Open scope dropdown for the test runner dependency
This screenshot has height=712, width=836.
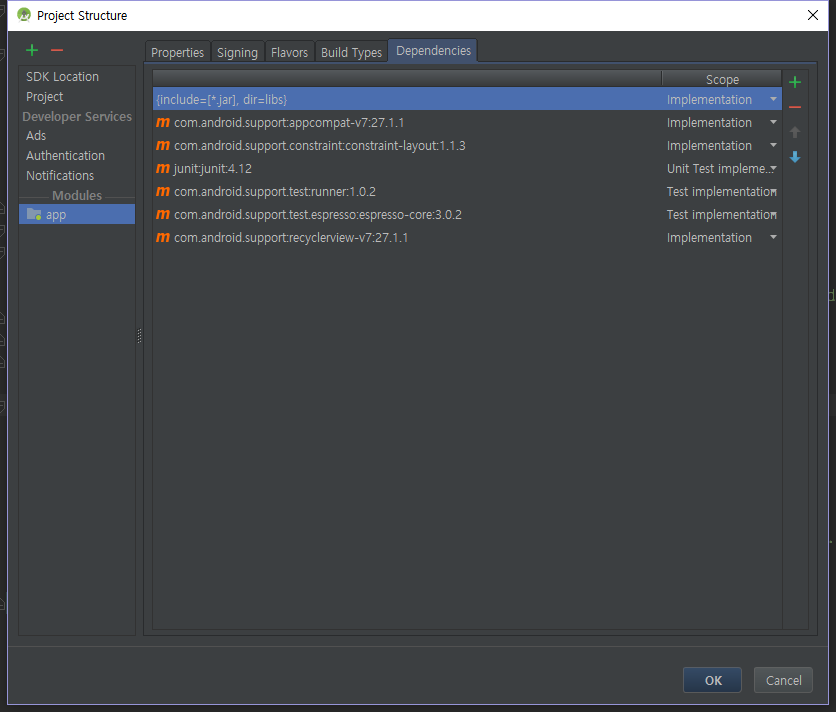pyautogui.click(x=774, y=191)
